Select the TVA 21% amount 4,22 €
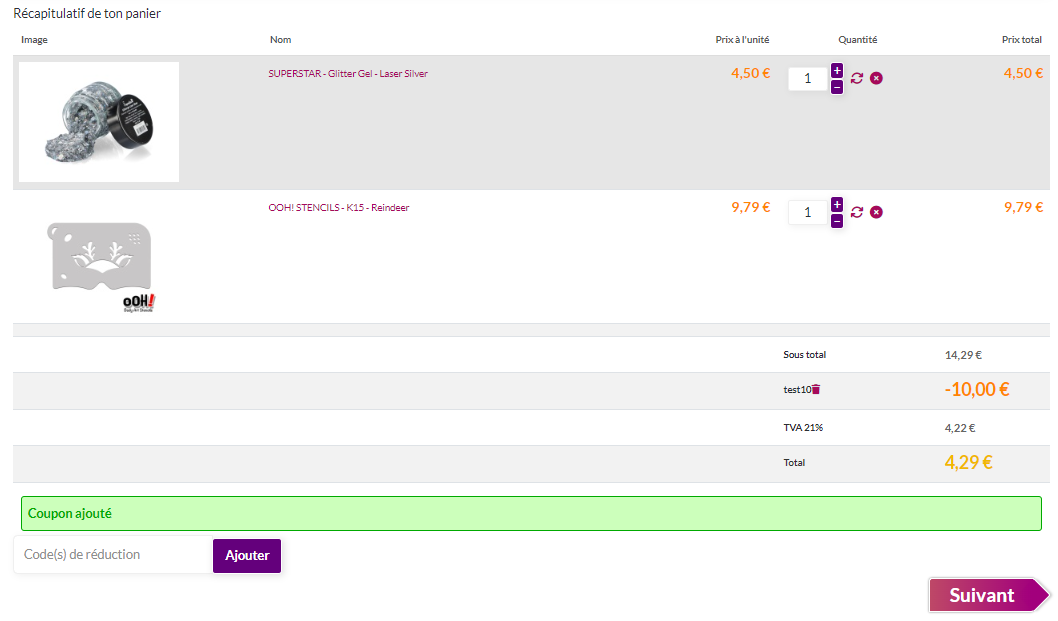 click(959, 428)
